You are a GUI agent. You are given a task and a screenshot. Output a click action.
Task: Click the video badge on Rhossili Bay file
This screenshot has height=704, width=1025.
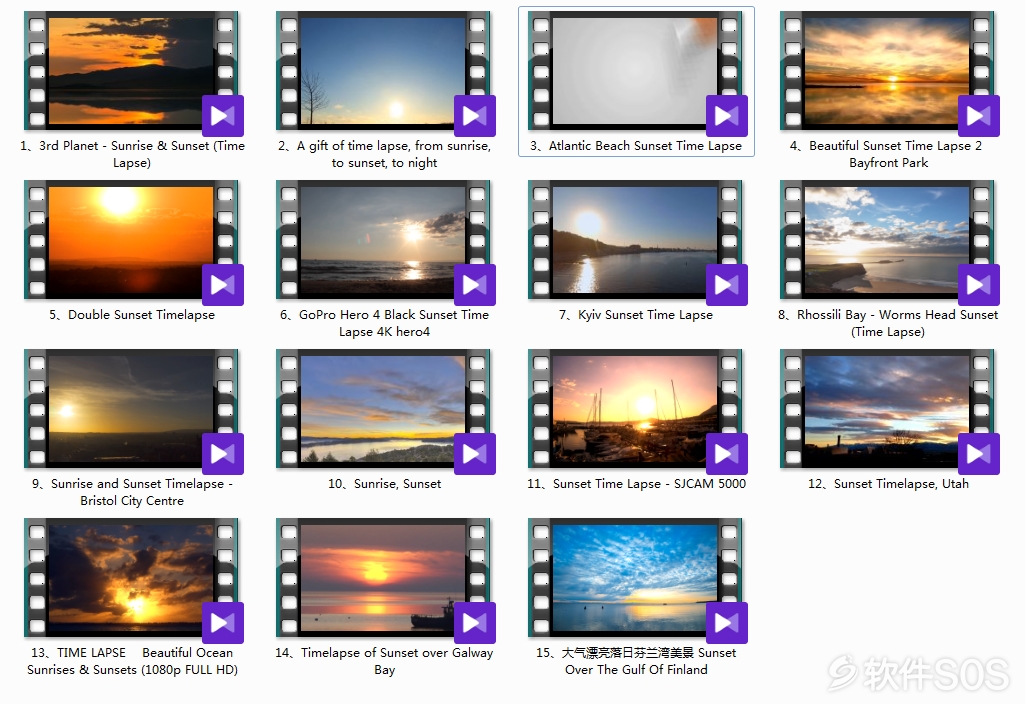979,285
